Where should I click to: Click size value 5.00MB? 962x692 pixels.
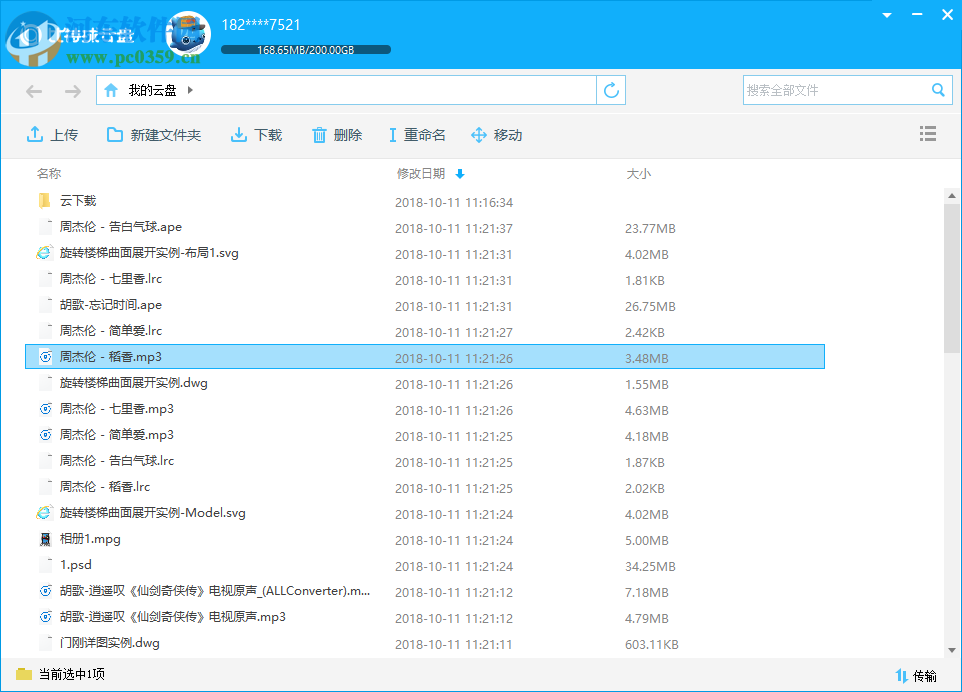coord(647,540)
